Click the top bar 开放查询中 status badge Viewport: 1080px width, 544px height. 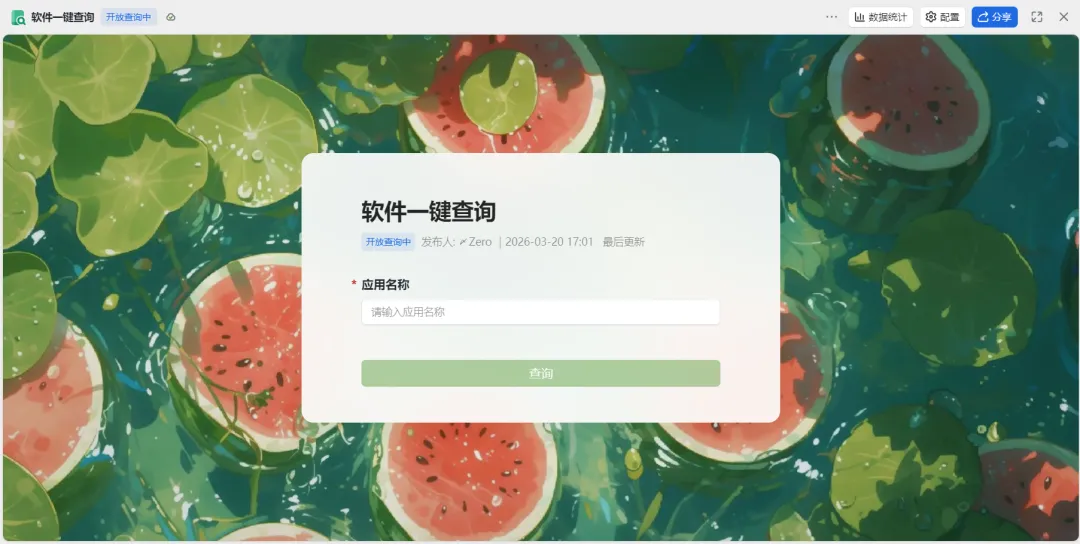[x=129, y=17]
